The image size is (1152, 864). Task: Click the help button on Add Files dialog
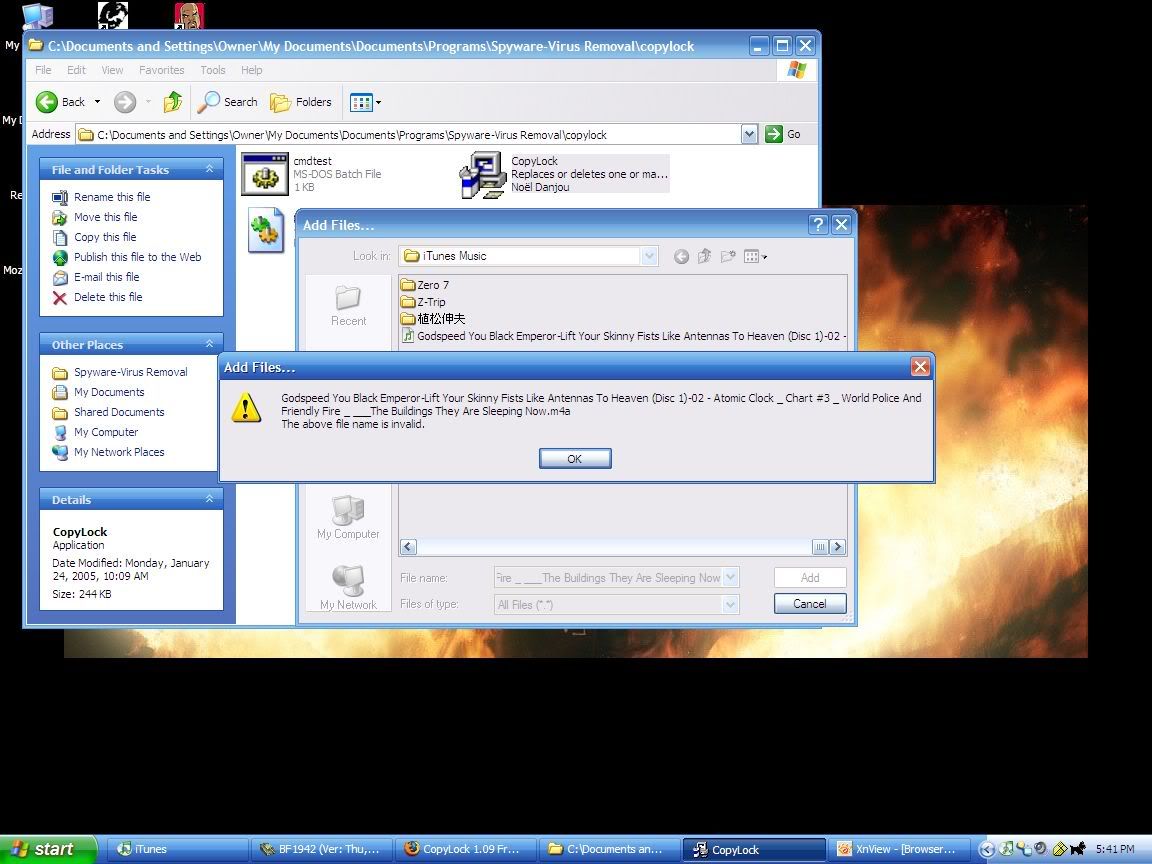tap(818, 225)
